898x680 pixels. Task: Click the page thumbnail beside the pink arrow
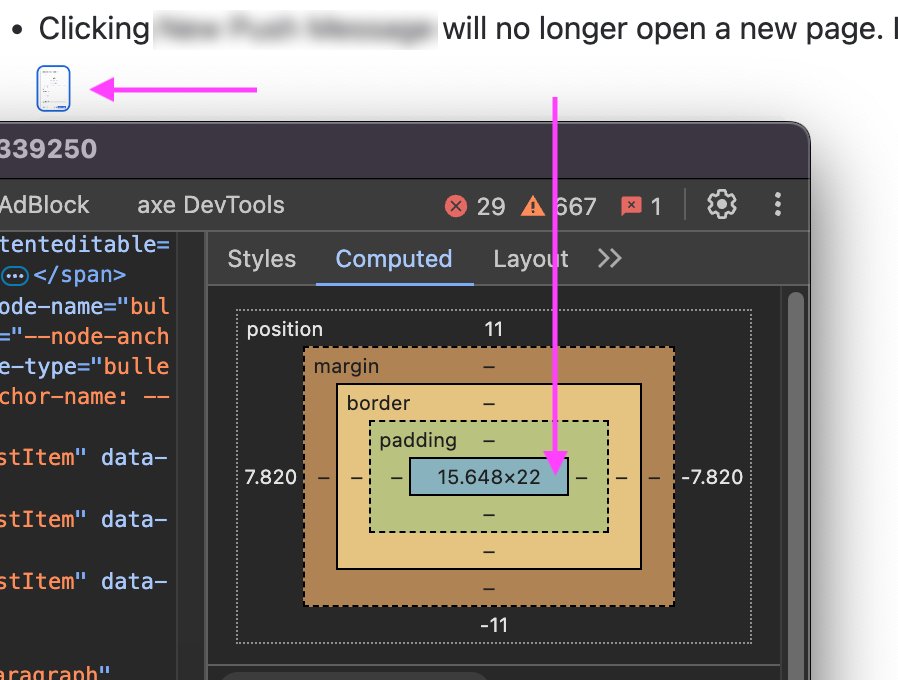coord(53,88)
